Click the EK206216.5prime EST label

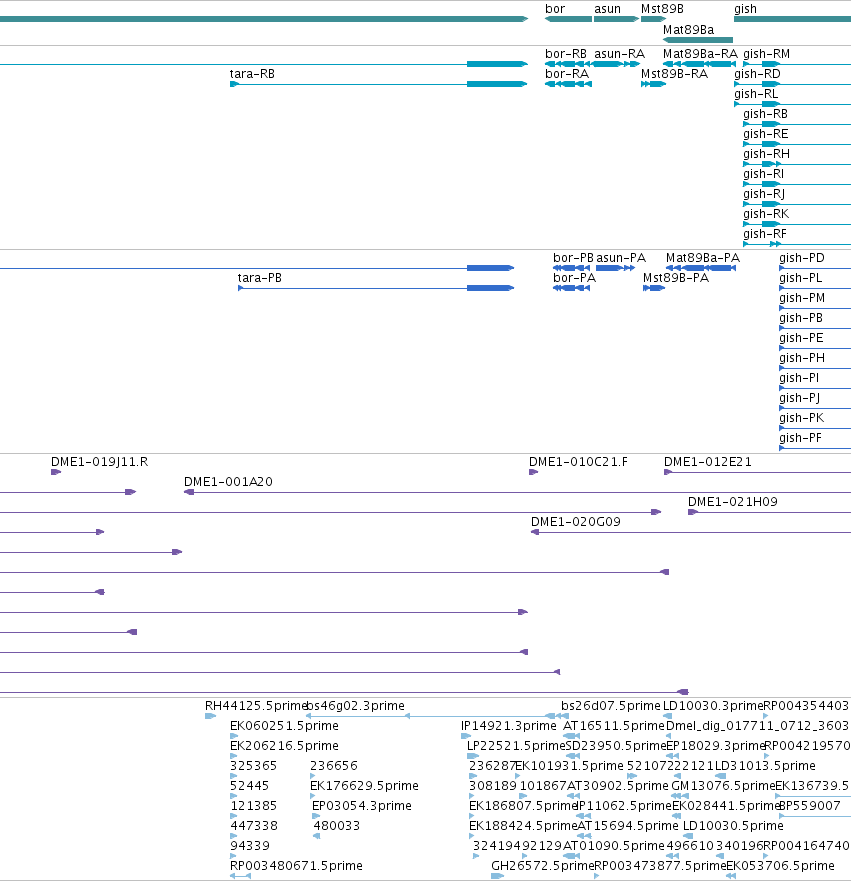pyautogui.click(x=284, y=746)
